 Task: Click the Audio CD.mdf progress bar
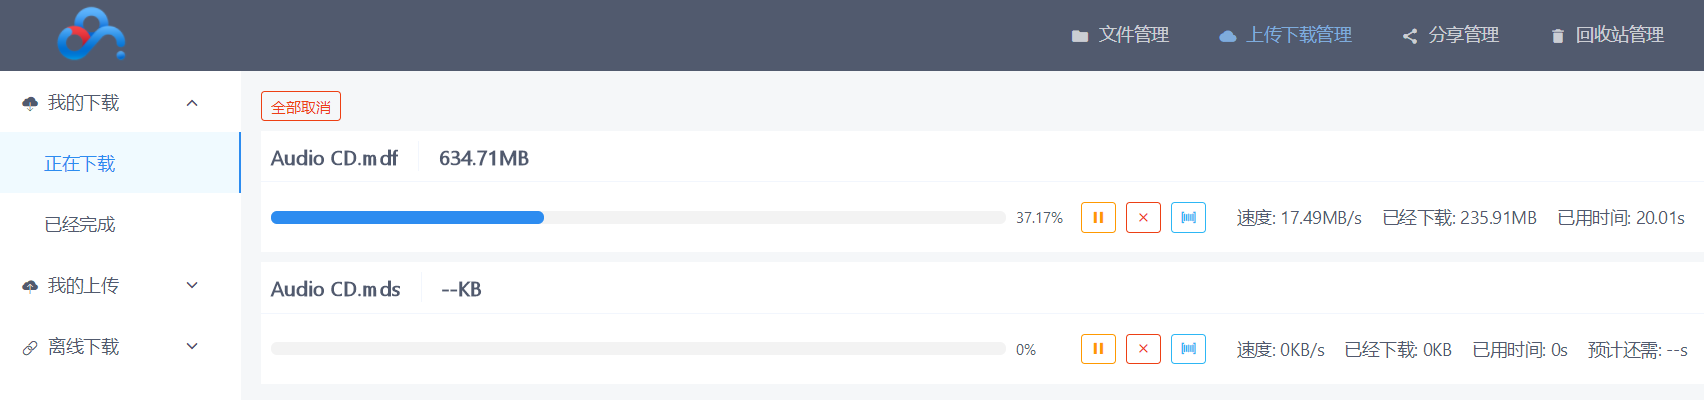(x=638, y=218)
